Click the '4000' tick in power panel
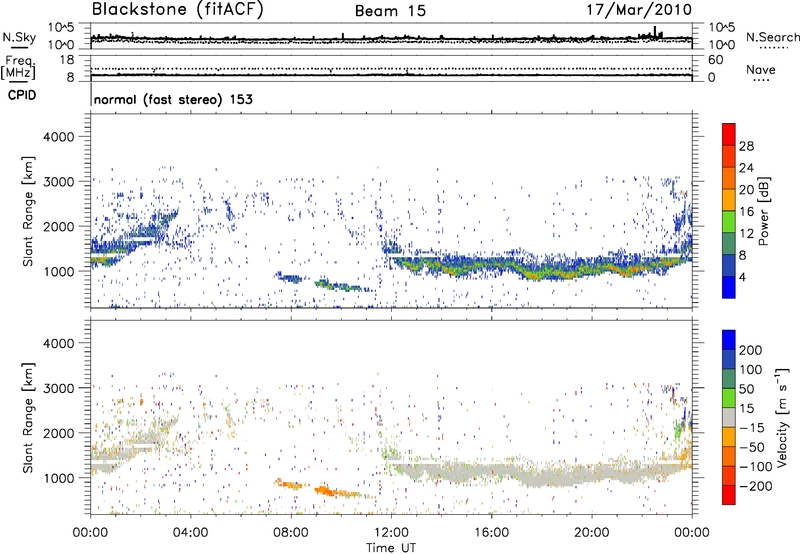The width and height of the screenshot is (800, 554). [x=58, y=137]
